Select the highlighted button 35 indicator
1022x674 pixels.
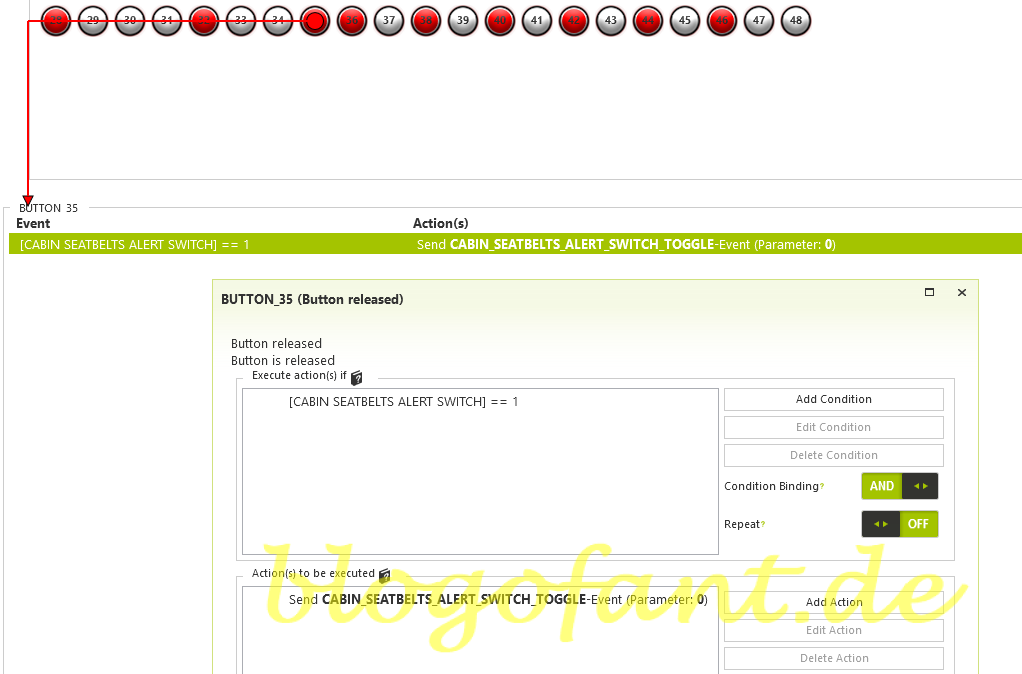click(x=315, y=20)
